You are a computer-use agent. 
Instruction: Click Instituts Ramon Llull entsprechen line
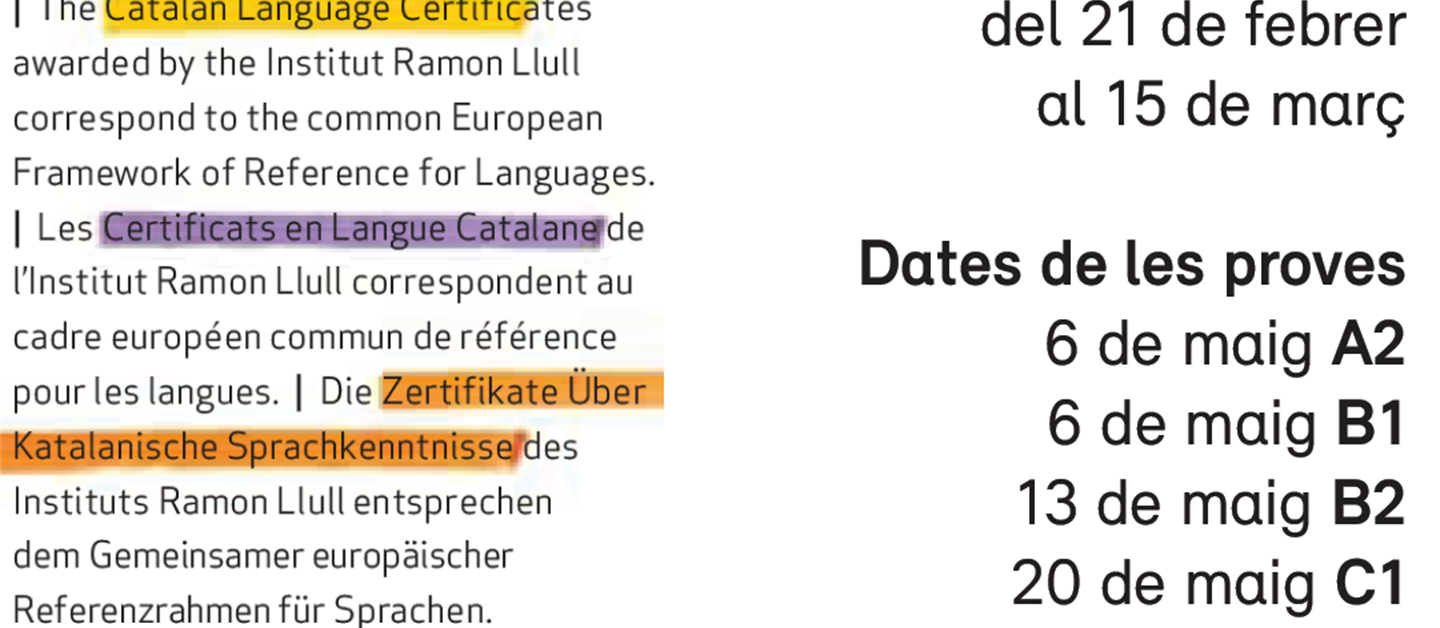282,501
